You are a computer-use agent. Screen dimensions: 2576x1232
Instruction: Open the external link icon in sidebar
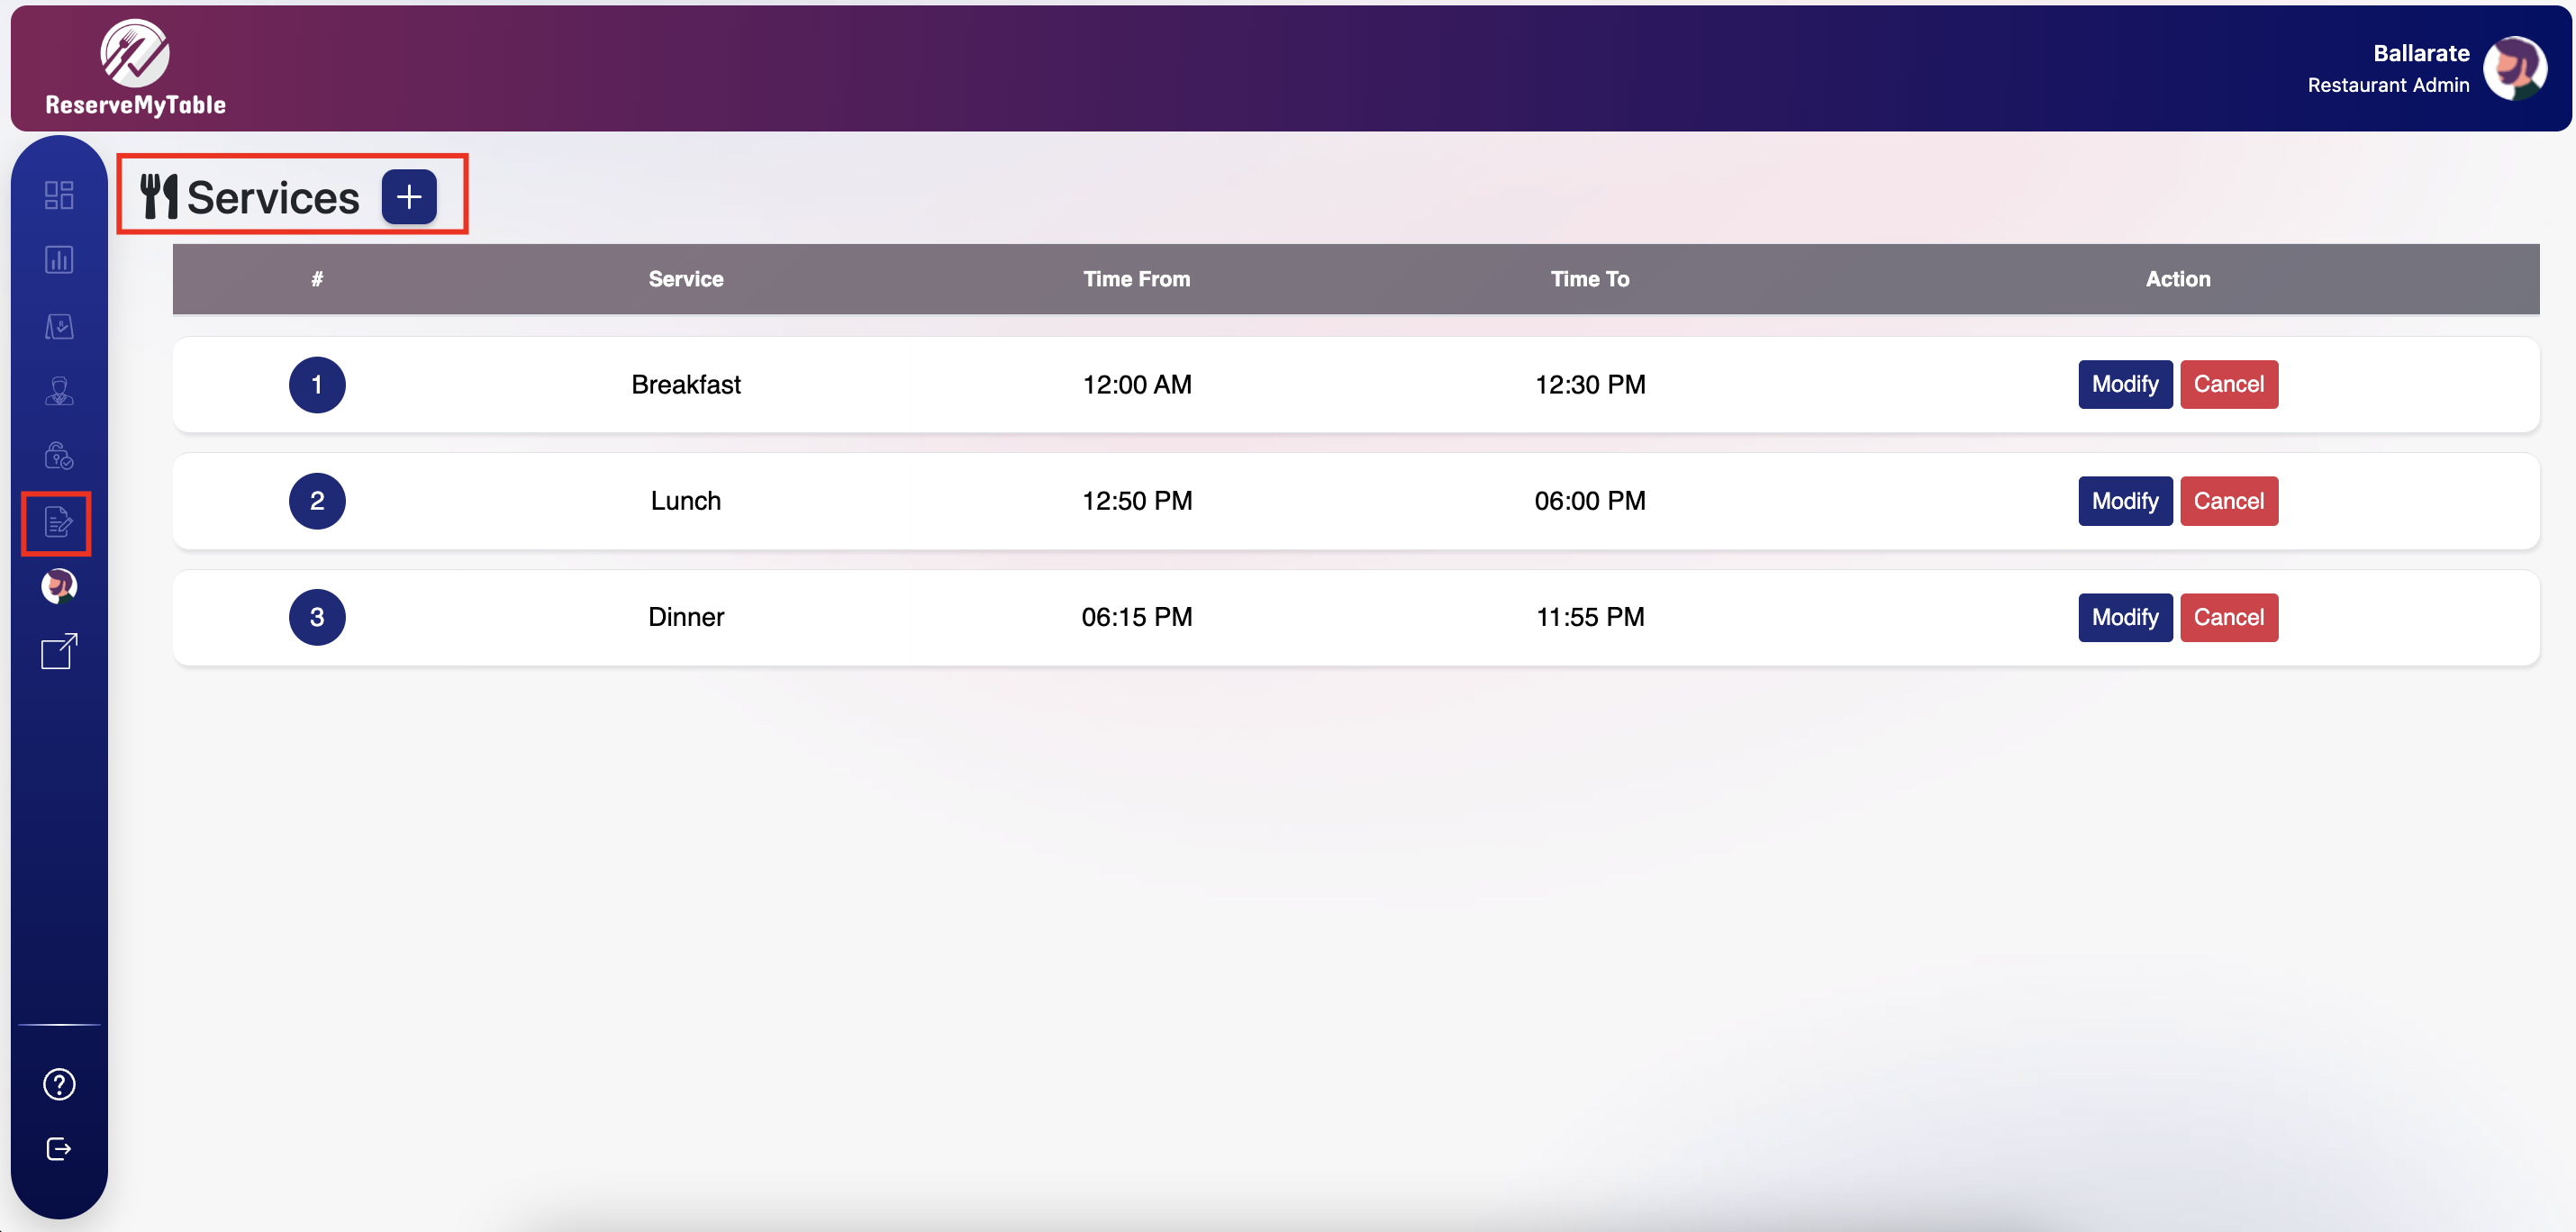[59, 651]
